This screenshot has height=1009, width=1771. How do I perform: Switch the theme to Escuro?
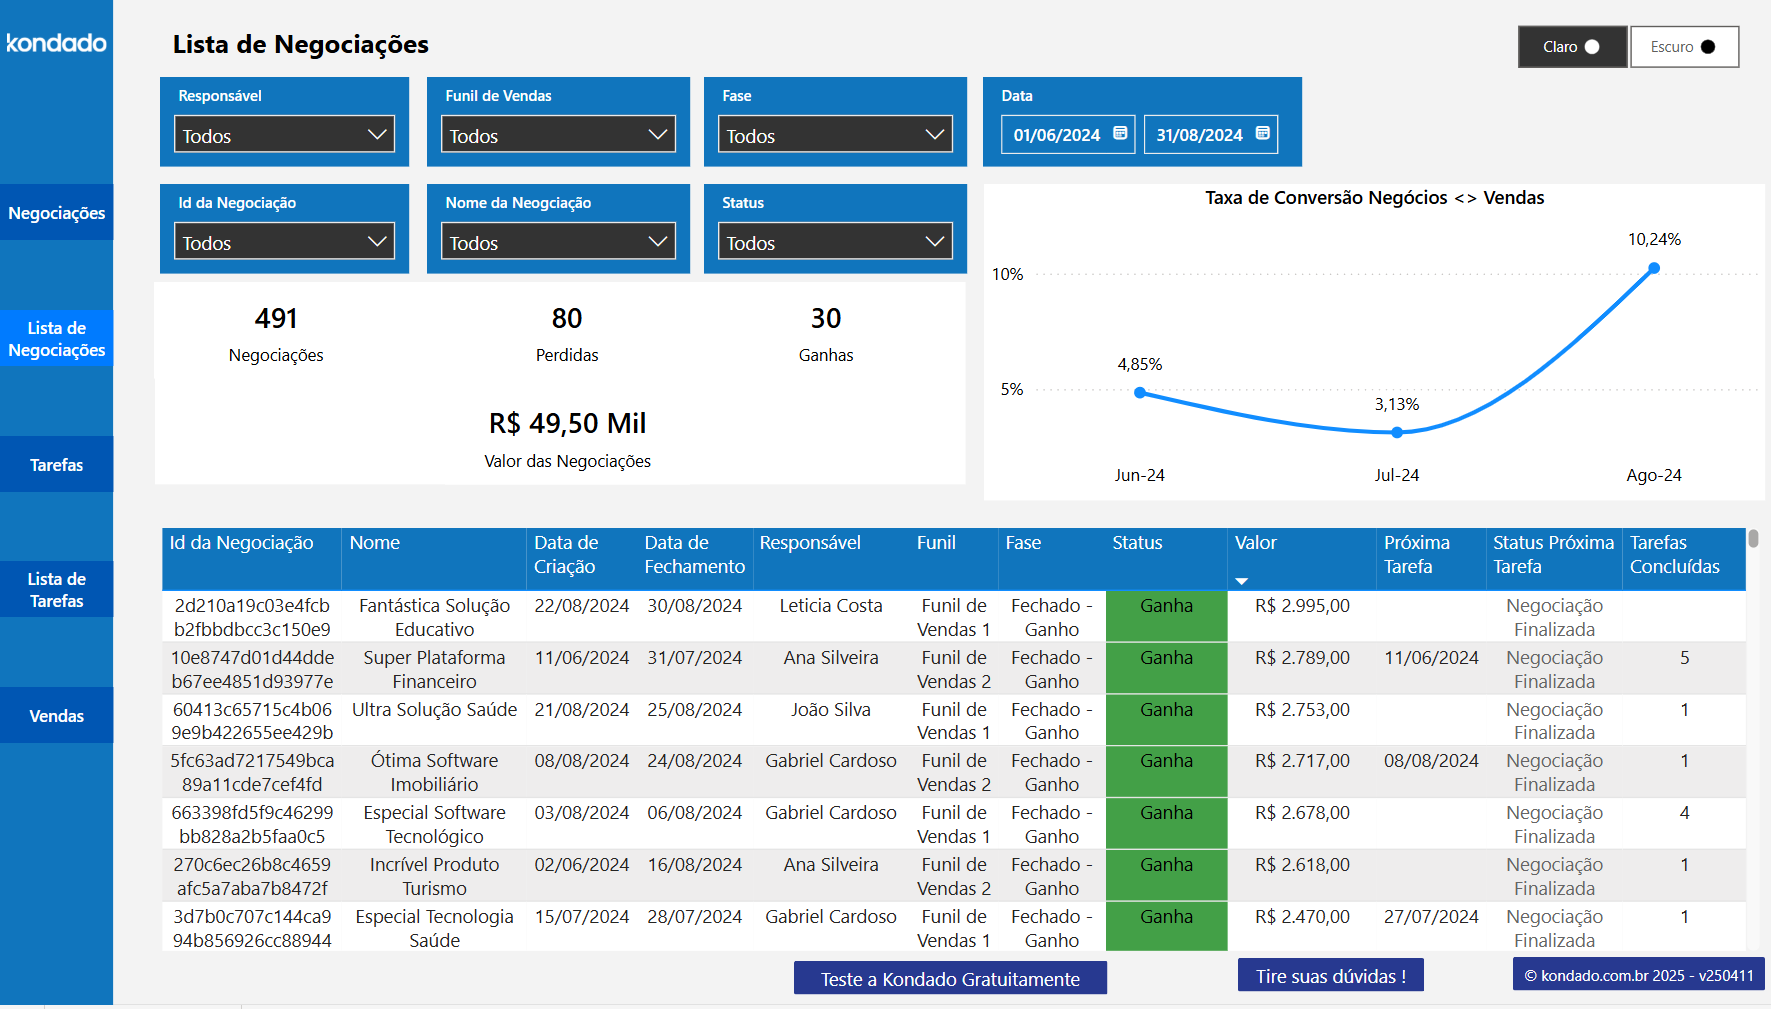pyautogui.click(x=1684, y=46)
